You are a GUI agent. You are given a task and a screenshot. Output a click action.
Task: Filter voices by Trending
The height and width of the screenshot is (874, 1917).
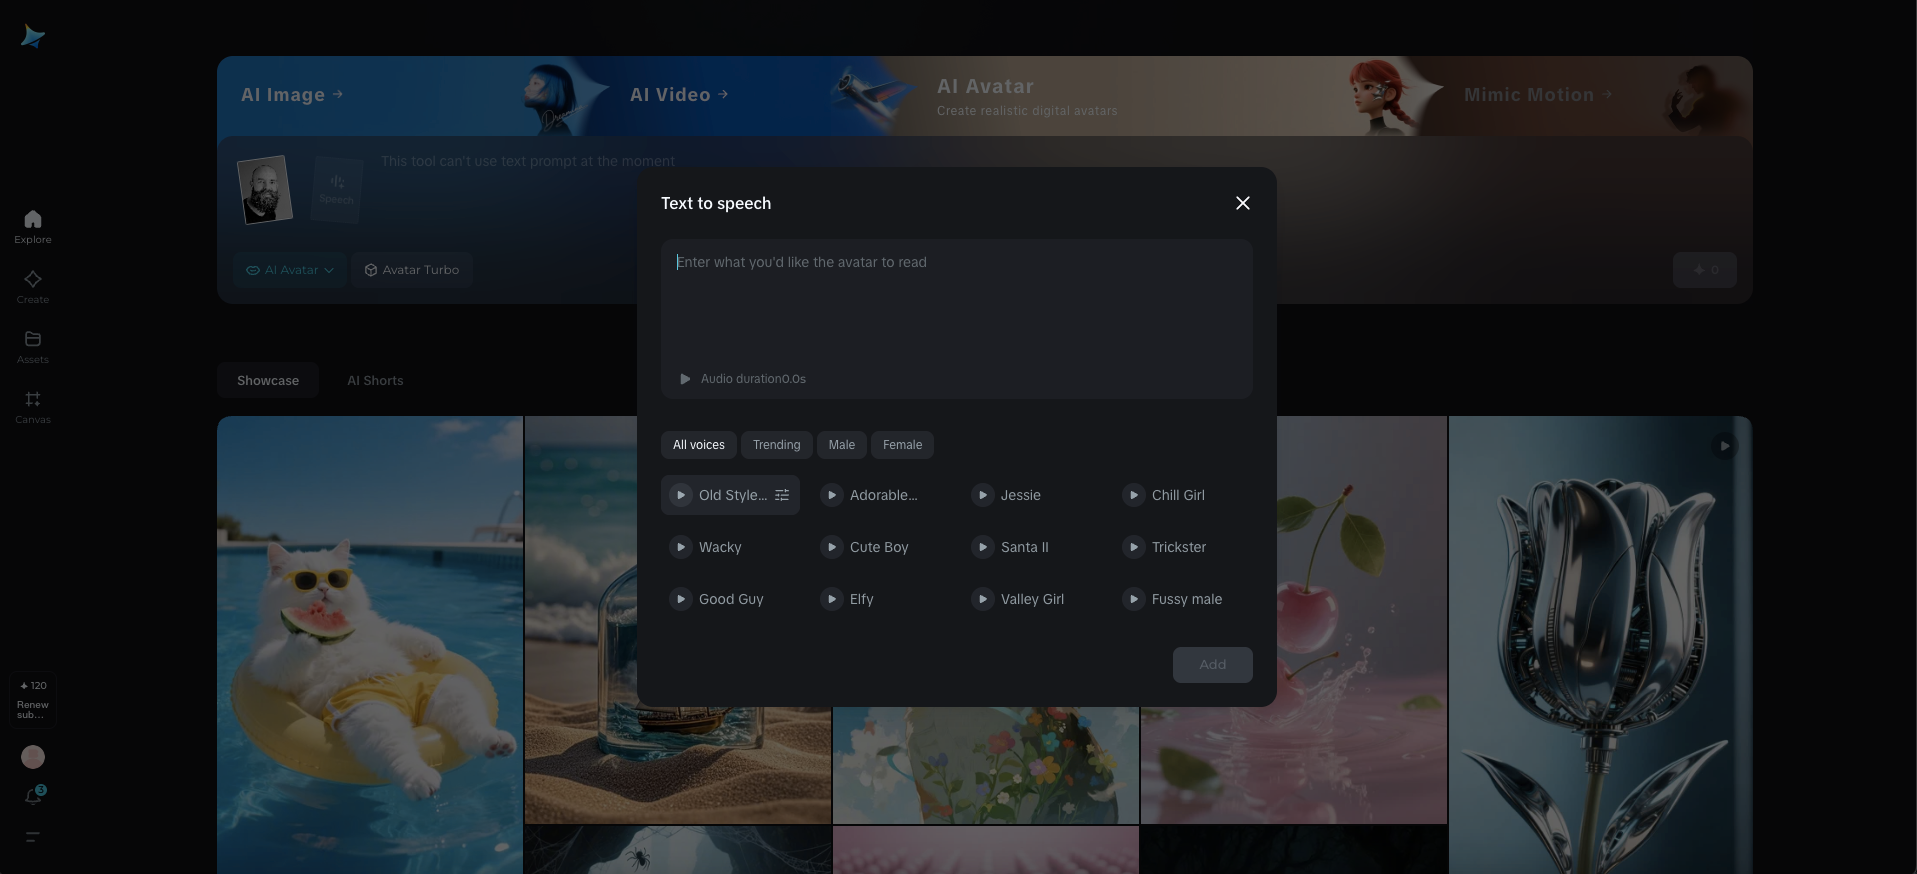click(x=777, y=445)
